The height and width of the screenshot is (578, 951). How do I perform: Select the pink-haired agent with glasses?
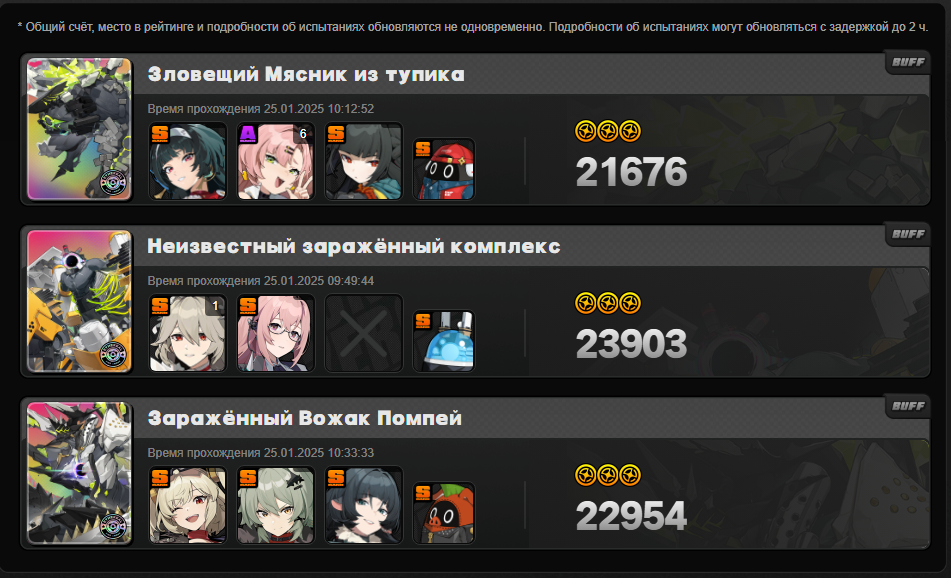pos(276,334)
